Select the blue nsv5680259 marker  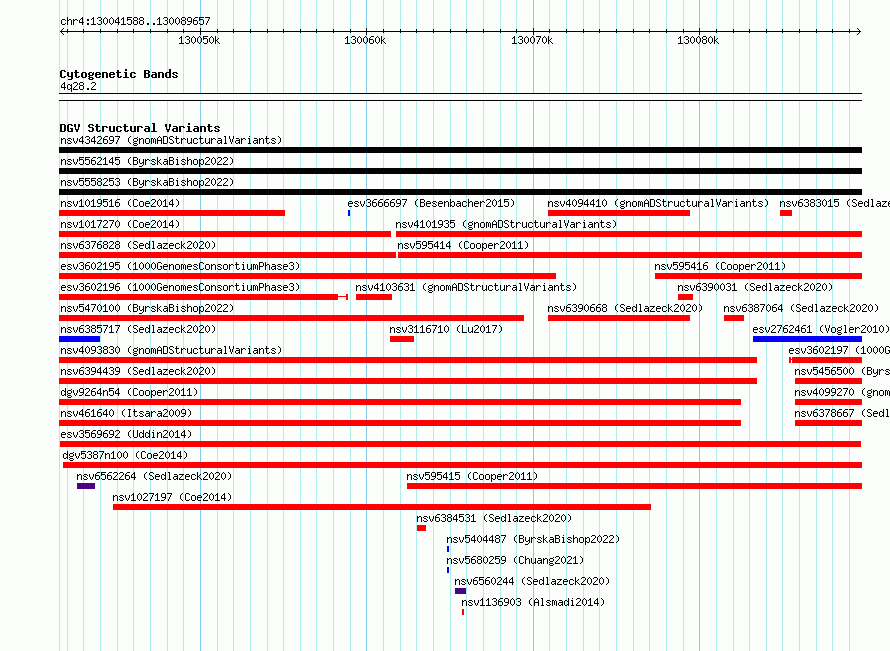coord(448,570)
